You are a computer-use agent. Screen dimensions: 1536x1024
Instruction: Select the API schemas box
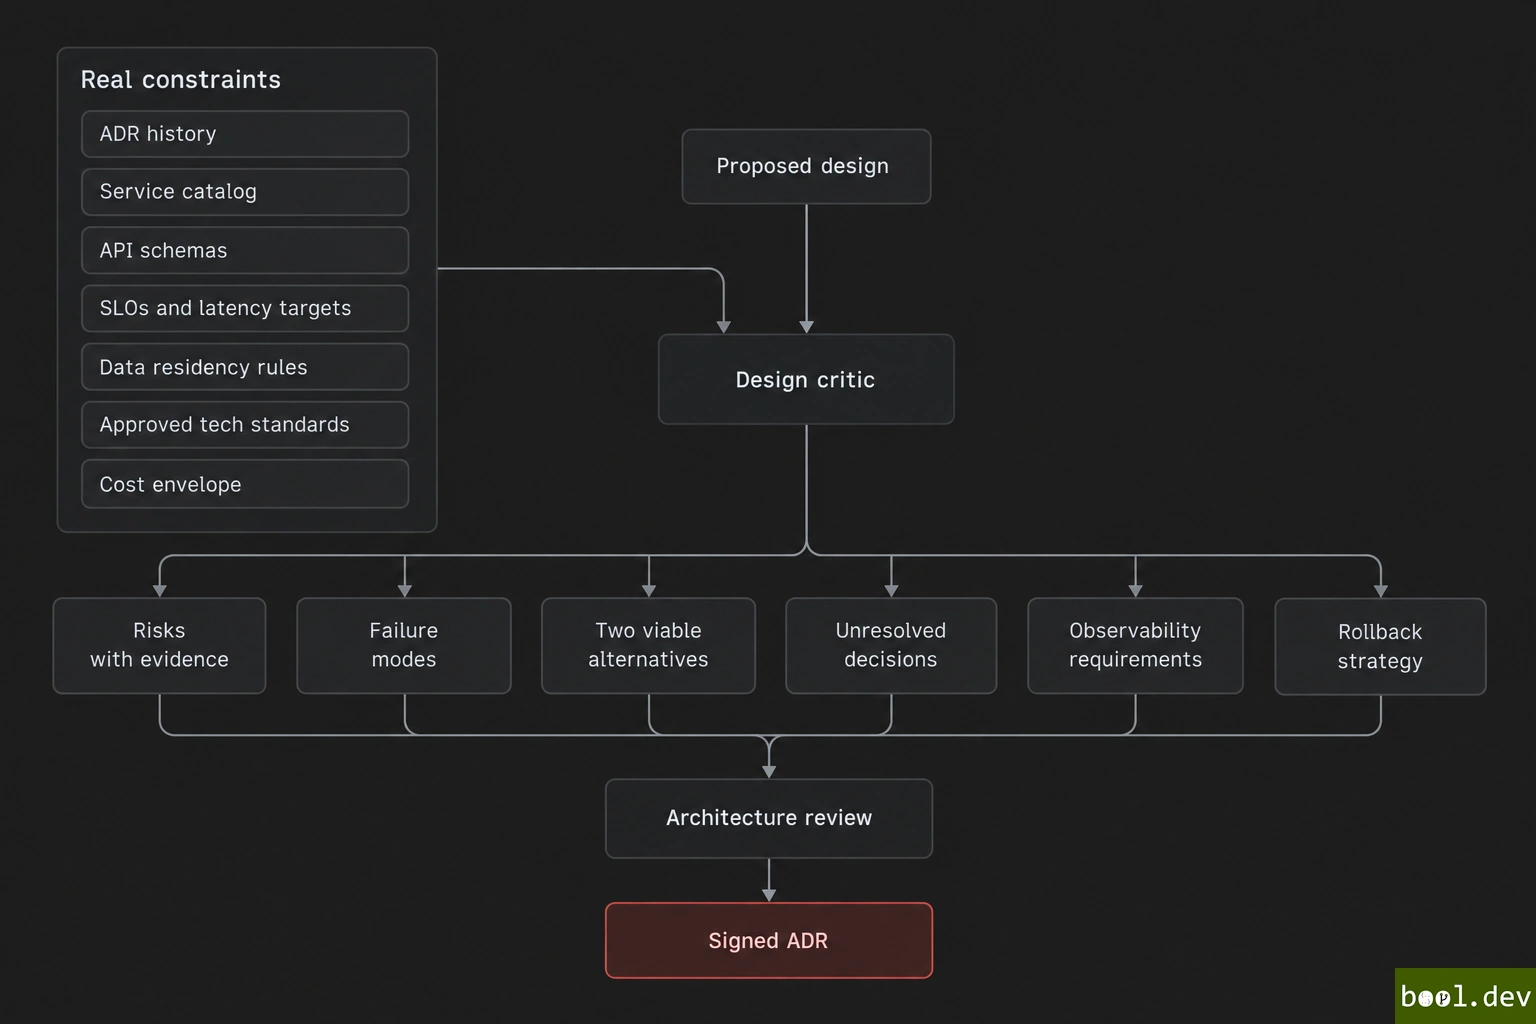245,250
